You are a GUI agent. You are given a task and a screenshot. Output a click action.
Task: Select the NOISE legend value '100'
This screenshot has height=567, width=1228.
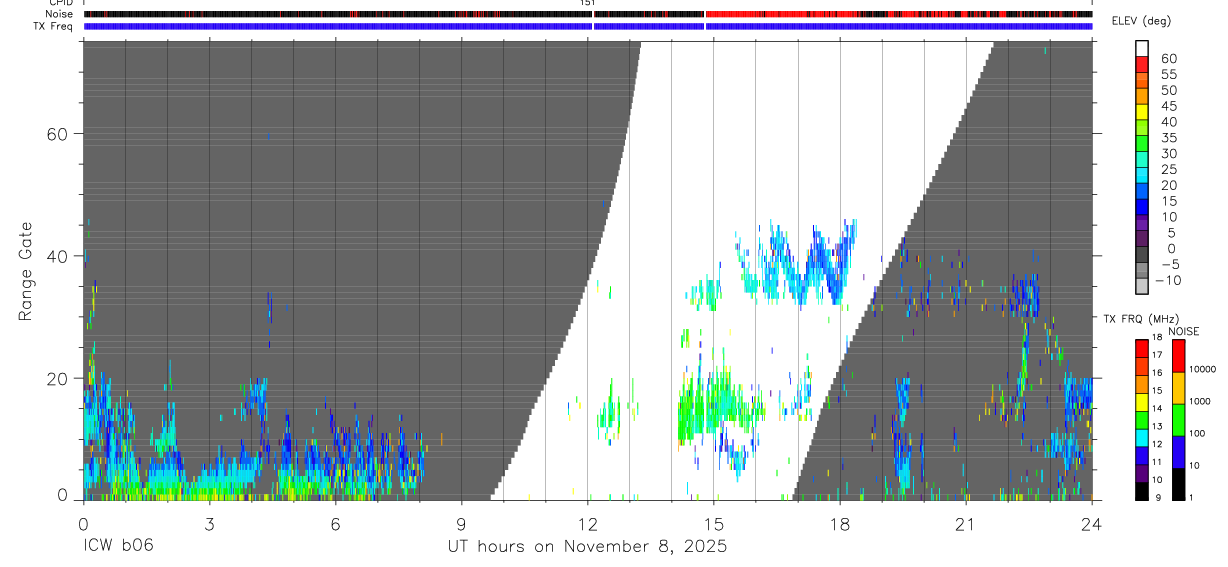pyautogui.click(x=1198, y=433)
